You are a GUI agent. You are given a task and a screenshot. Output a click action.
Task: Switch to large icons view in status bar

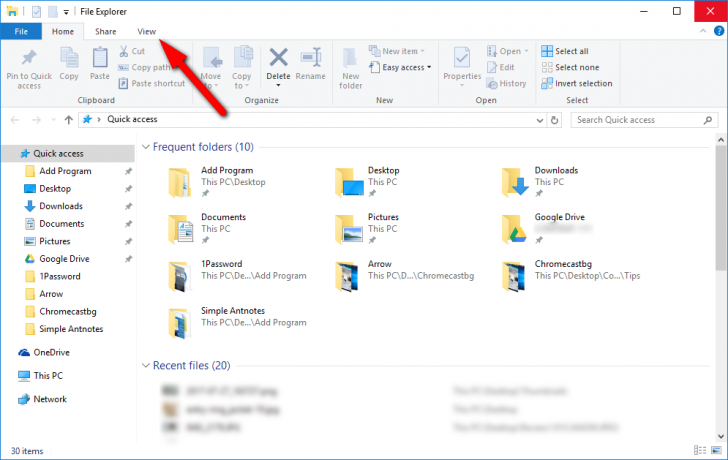716,450
